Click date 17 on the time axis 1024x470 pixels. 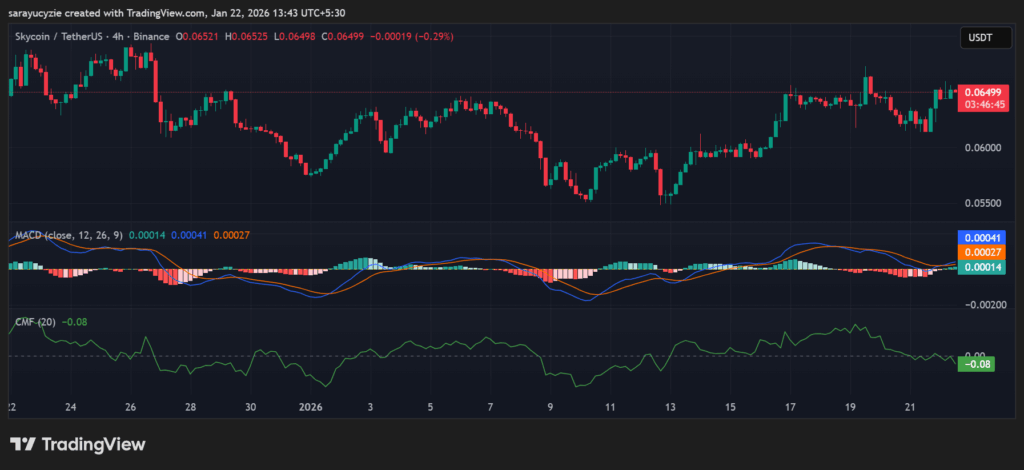[x=791, y=408]
